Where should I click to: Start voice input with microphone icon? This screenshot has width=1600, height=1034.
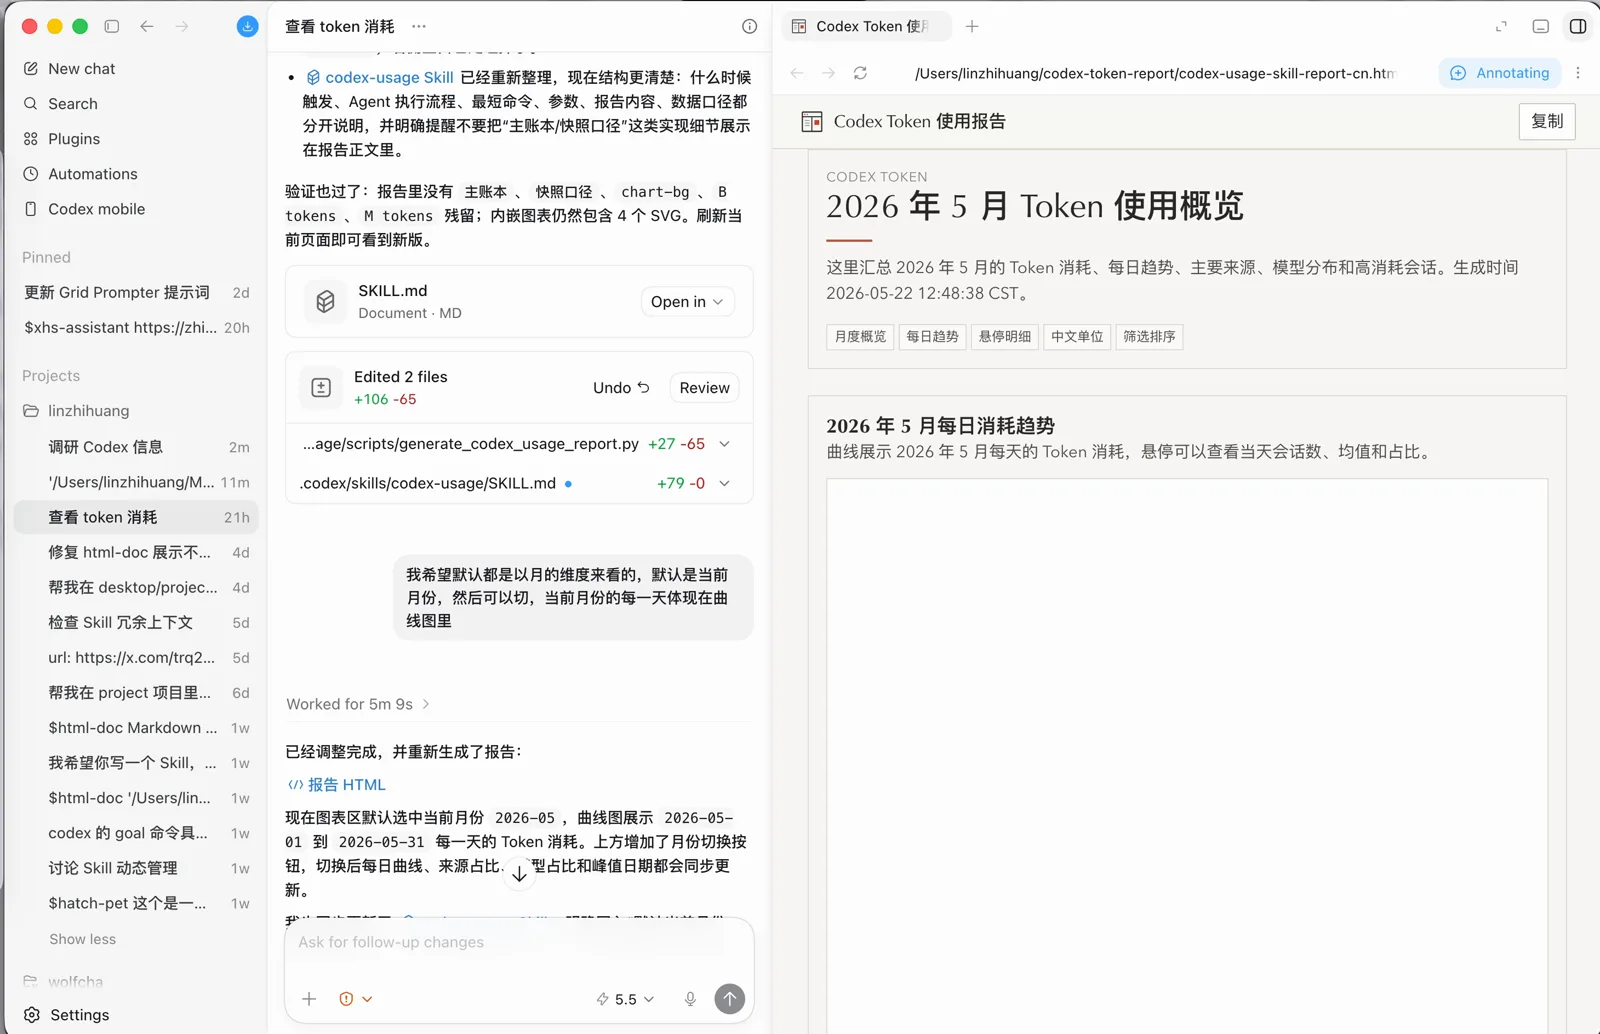(x=690, y=998)
